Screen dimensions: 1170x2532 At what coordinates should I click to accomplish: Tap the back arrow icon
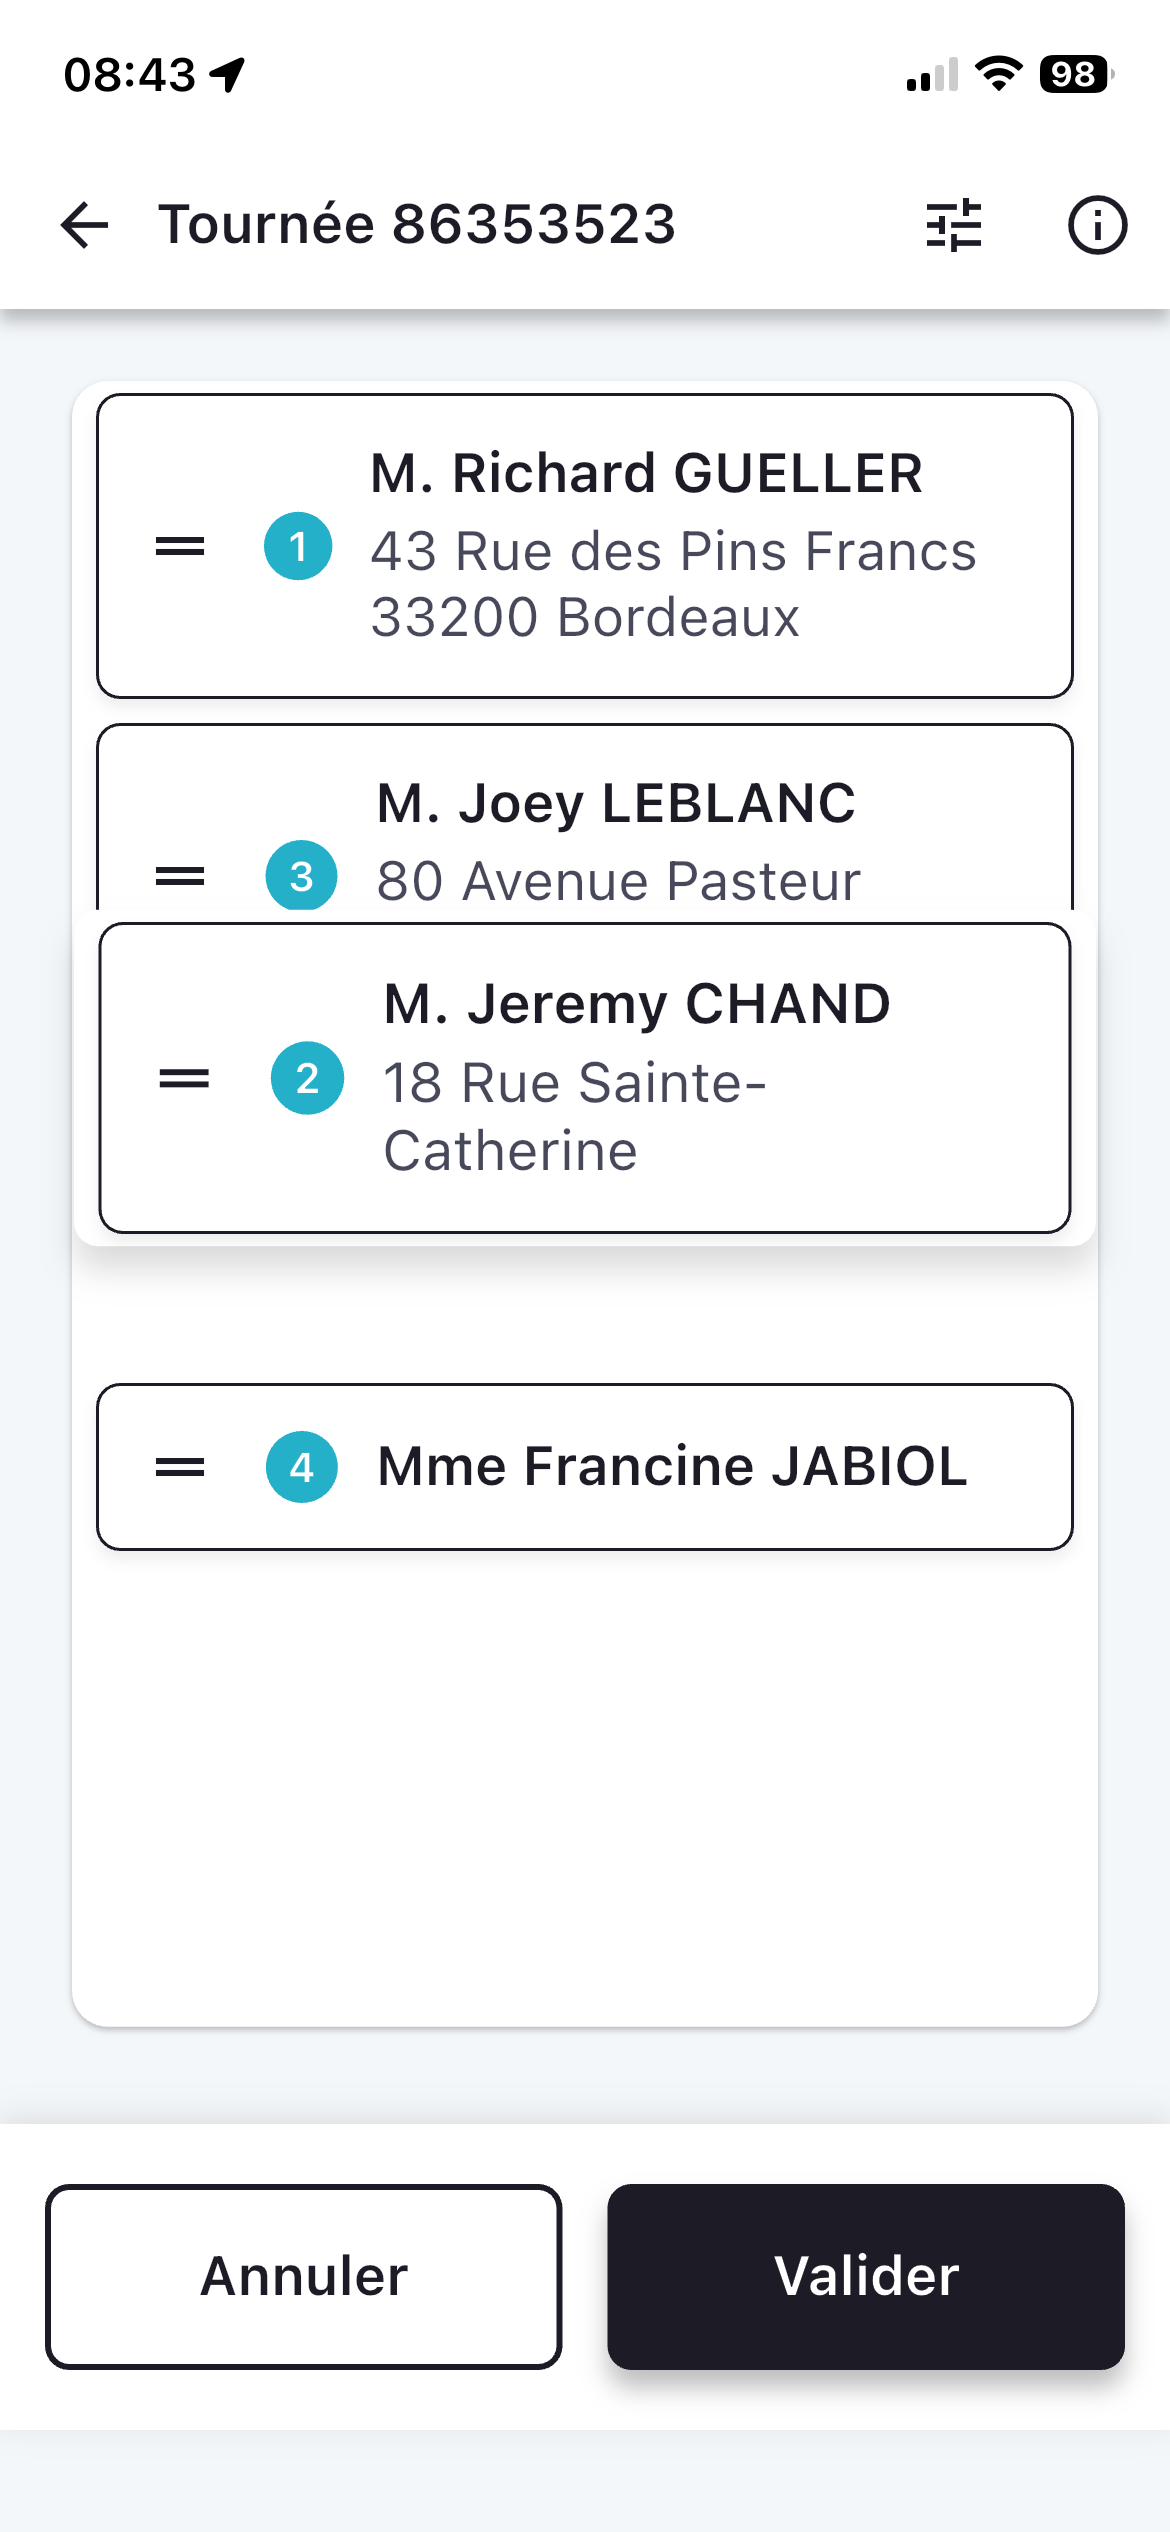click(x=84, y=224)
